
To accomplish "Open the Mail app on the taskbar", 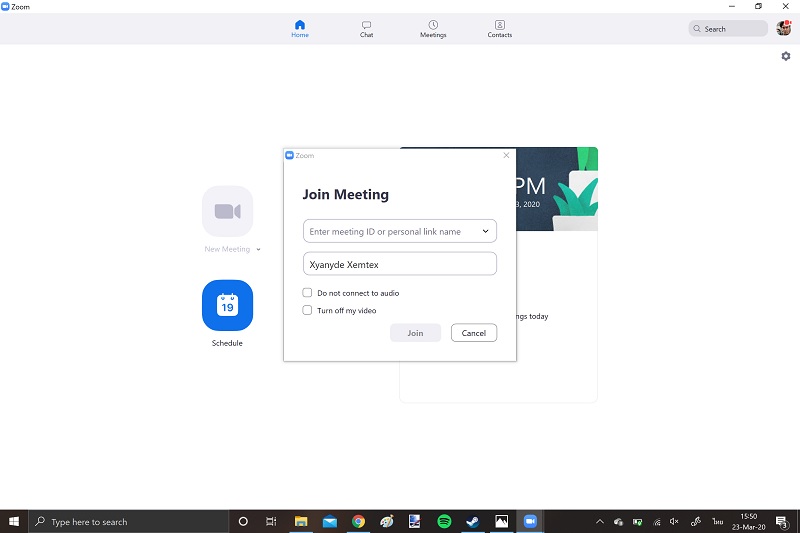I will tap(330, 521).
